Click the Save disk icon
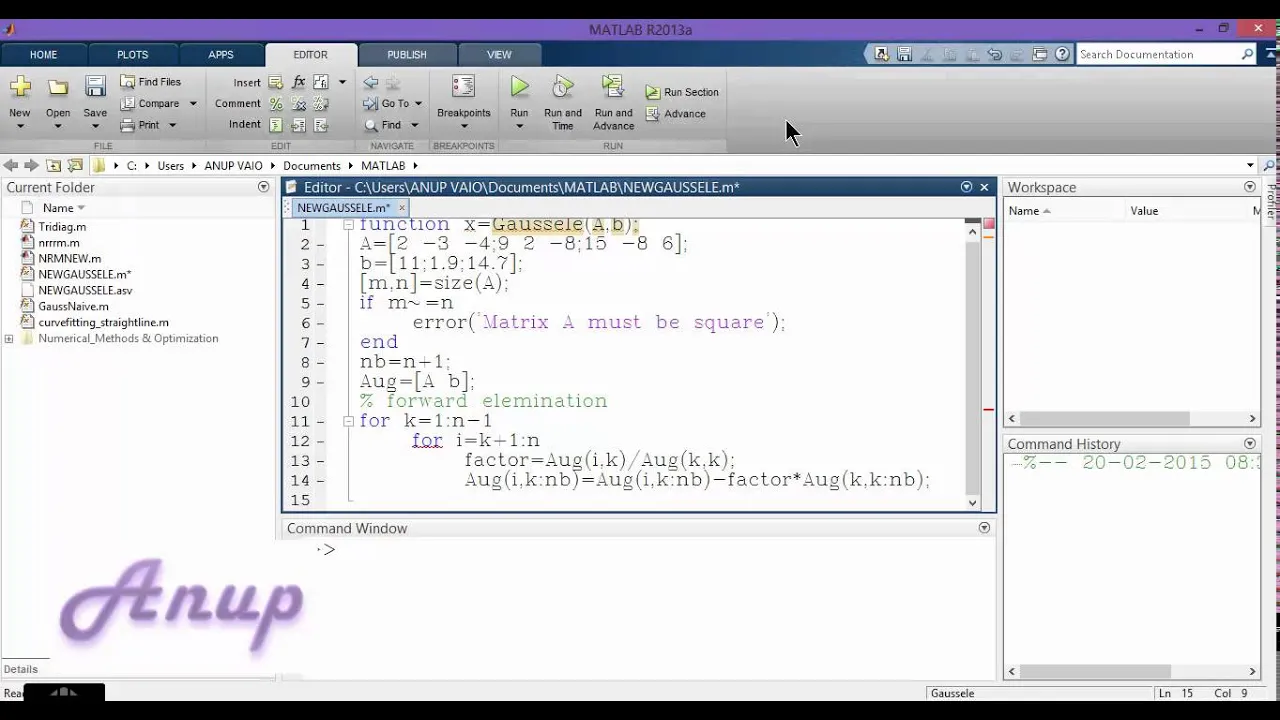 (95, 88)
